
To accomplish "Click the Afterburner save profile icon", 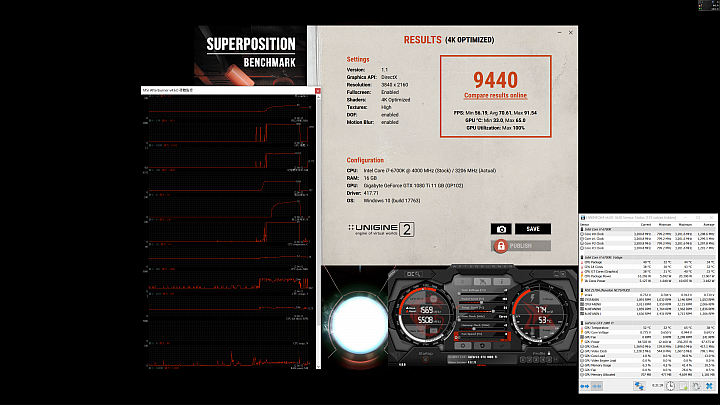I will click(556, 360).
